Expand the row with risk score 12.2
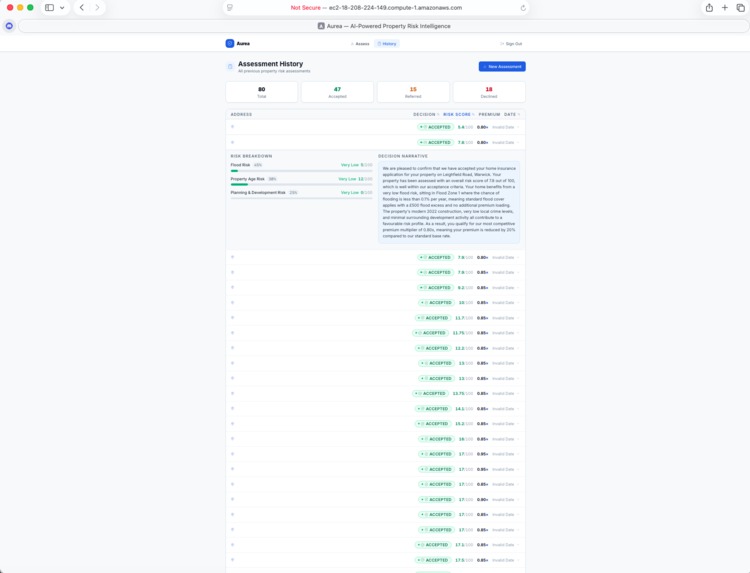Viewport: 750px width, 573px height. pyautogui.click(x=375, y=348)
